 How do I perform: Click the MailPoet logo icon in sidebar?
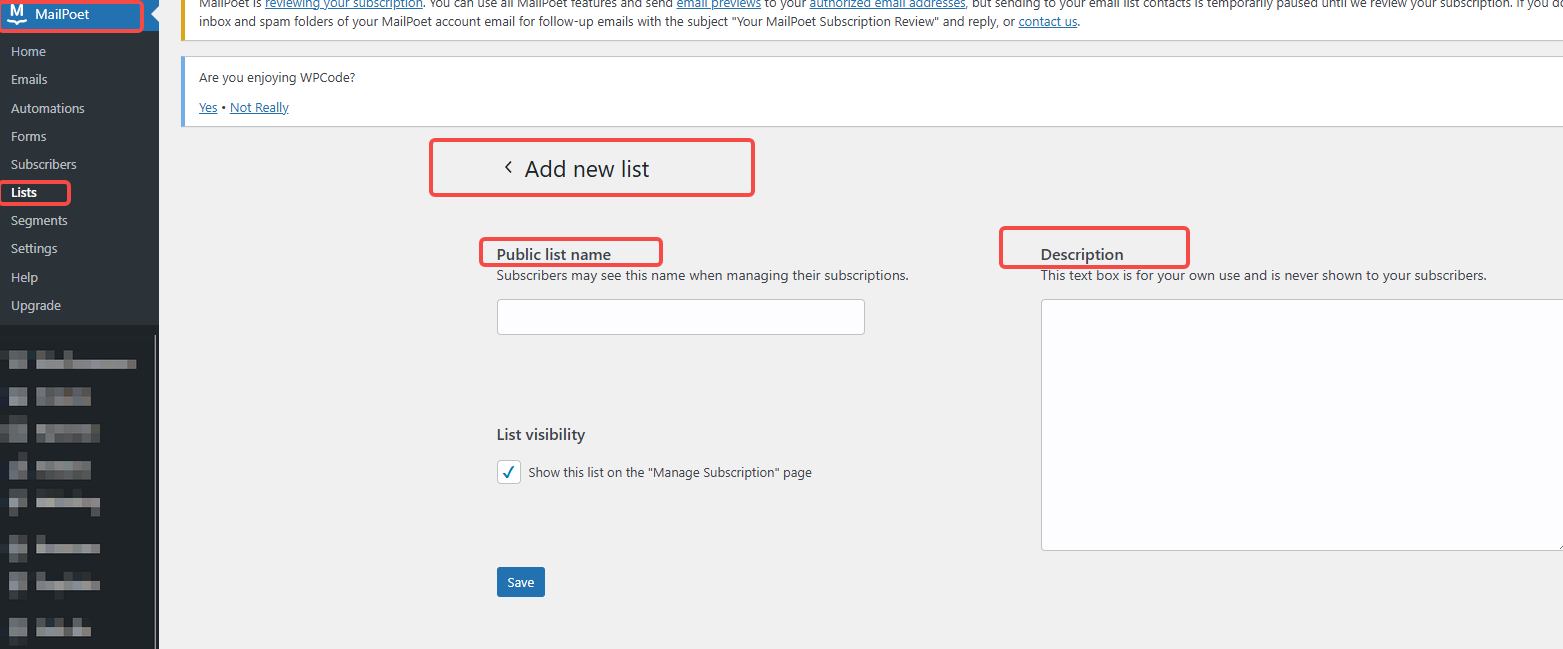[x=16, y=14]
